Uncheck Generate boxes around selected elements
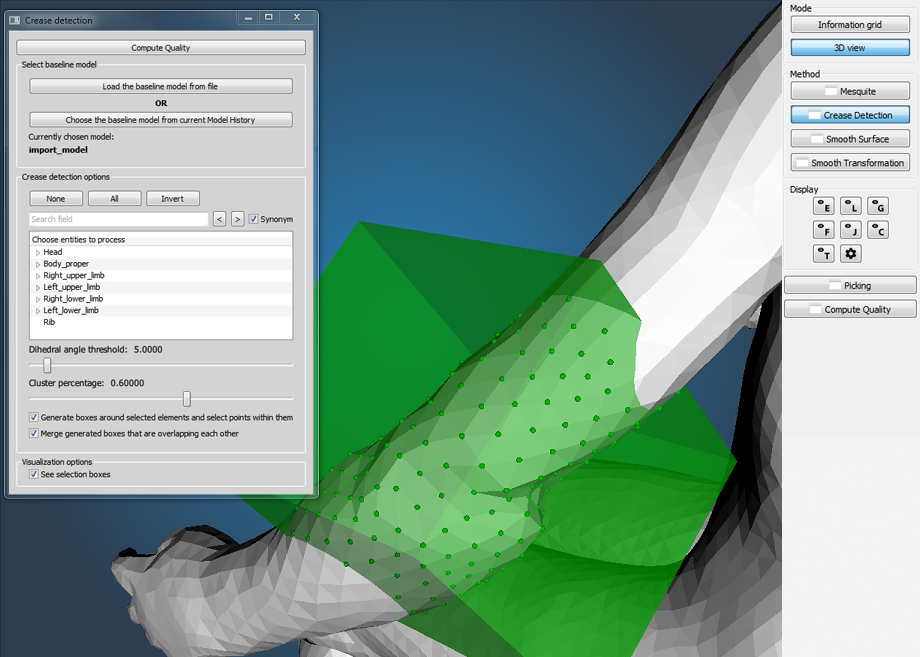The width and height of the screenshot is (920, 657). [34, 418]
